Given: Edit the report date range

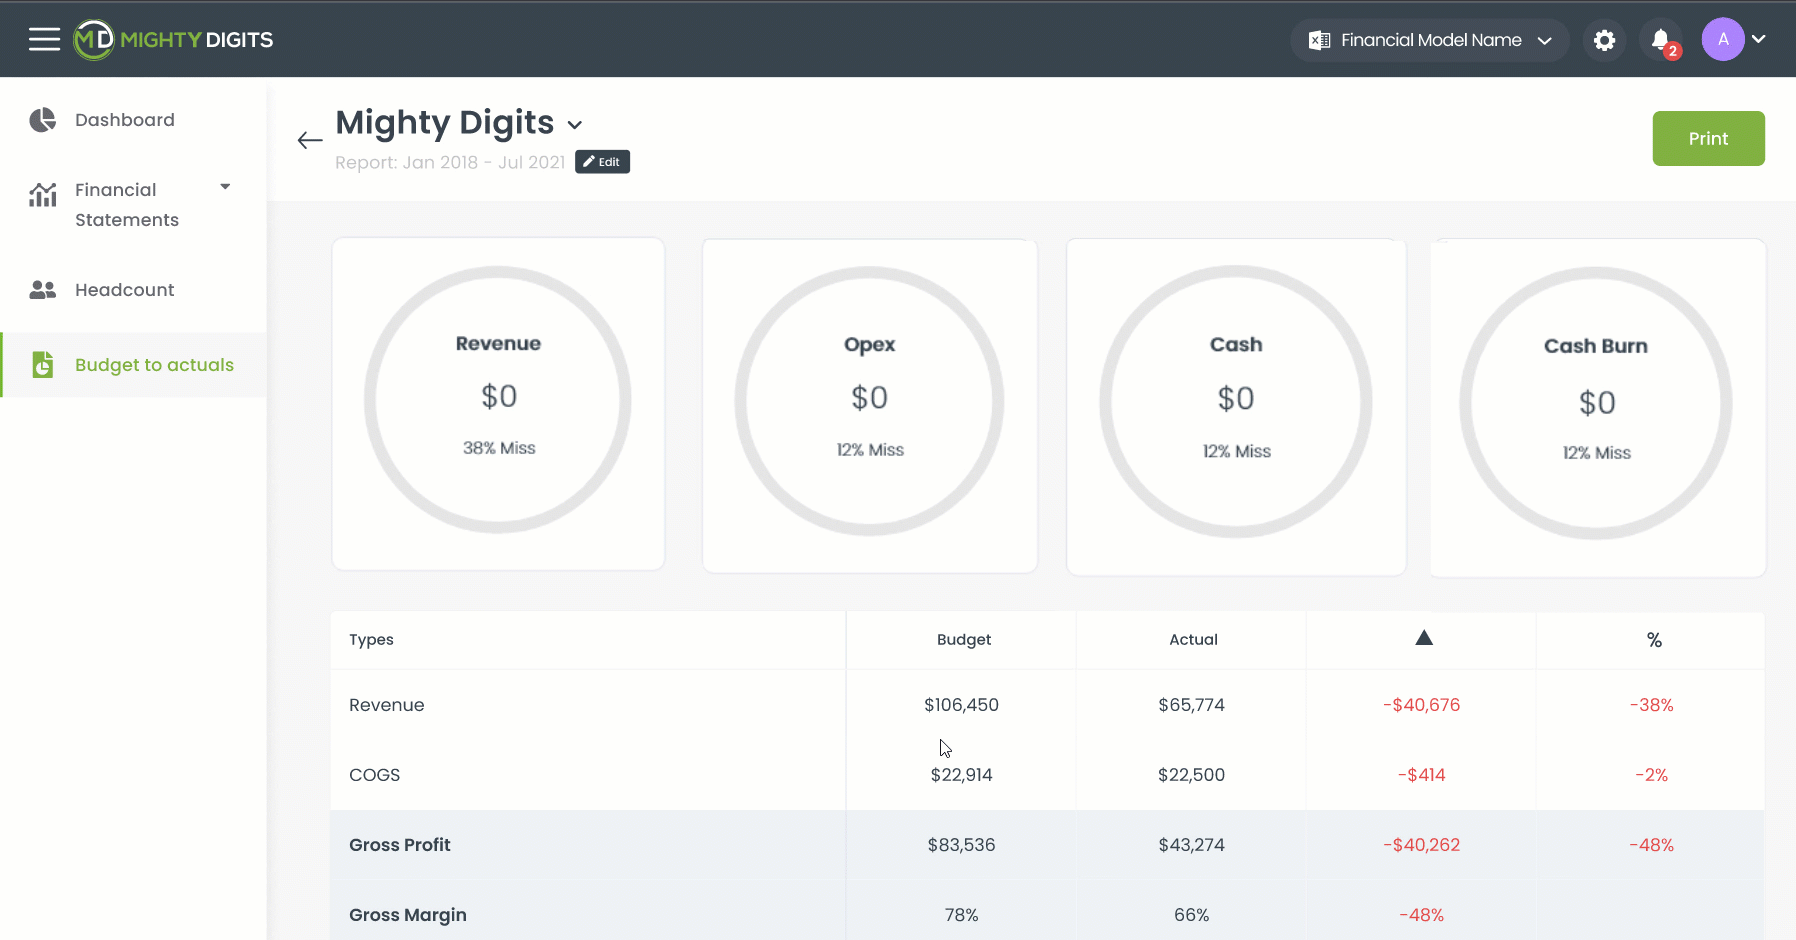Looking at the screenshot, I should (x=602, y=162).
